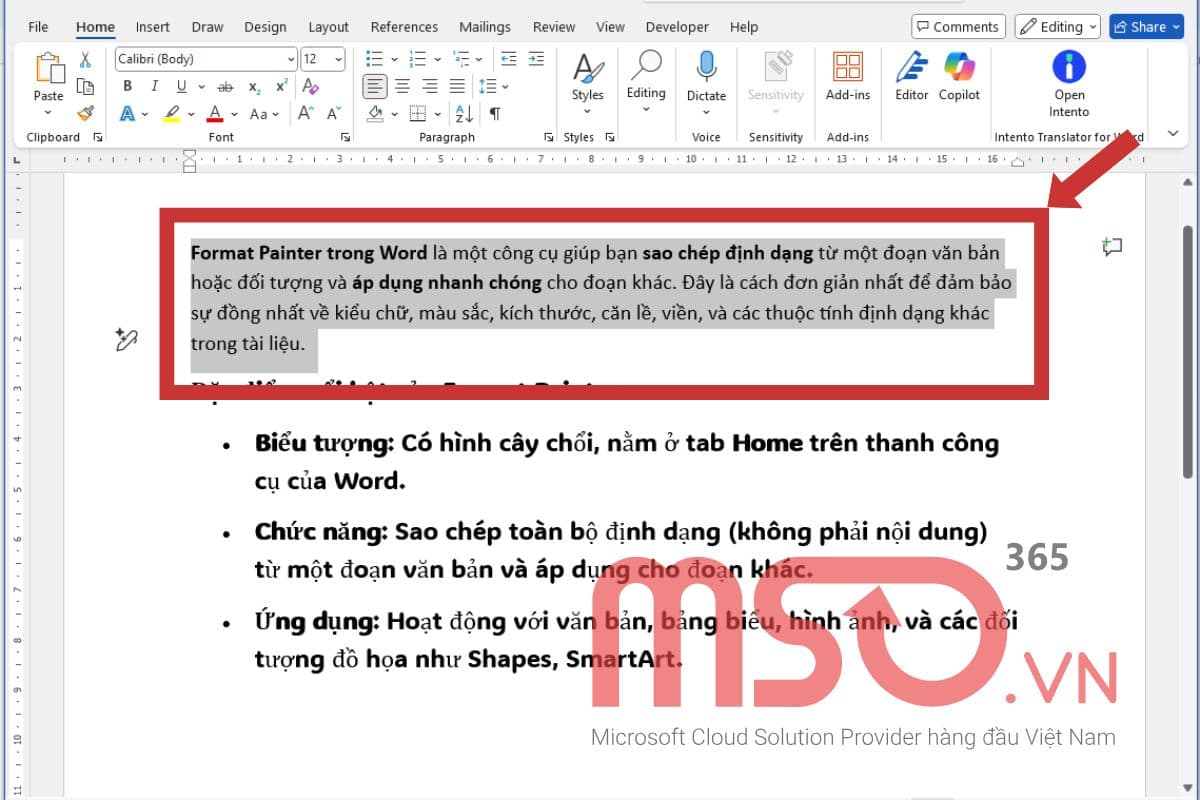Click the Text Effects glowing A icon
Image resolution: width=1200 pixels, height=800 pixels.
[128, 113]
